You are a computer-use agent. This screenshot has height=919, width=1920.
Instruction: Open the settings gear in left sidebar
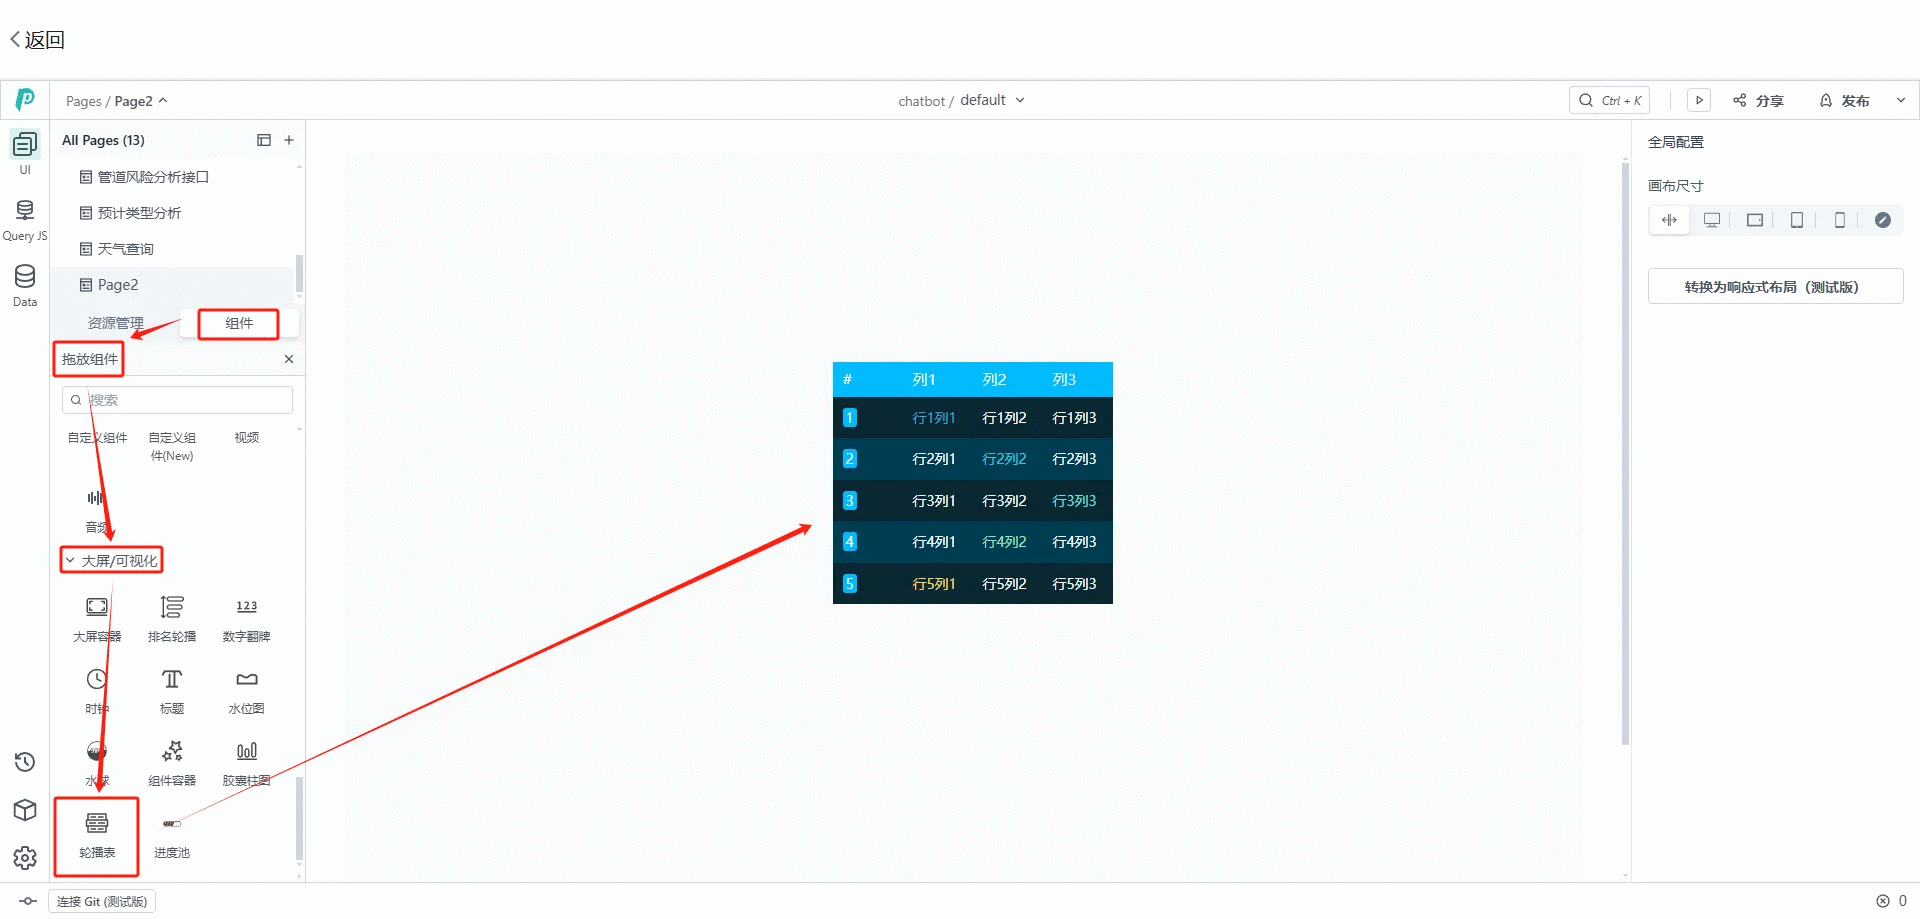25,858
